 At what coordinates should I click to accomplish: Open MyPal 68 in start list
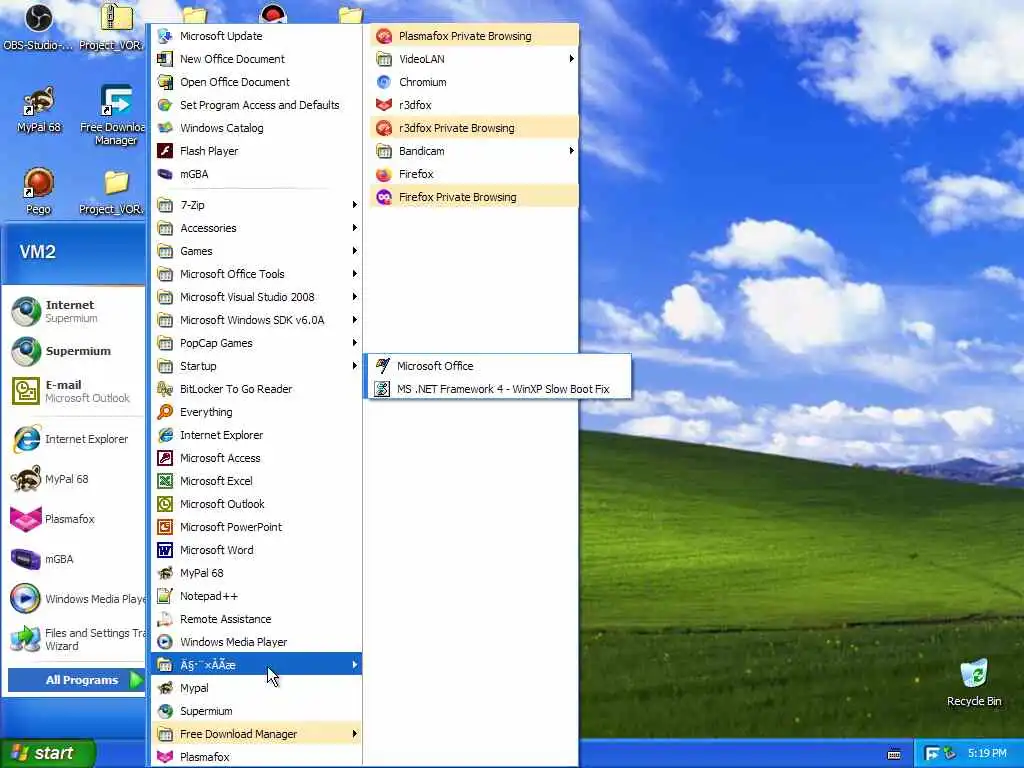tap(73, 479)
